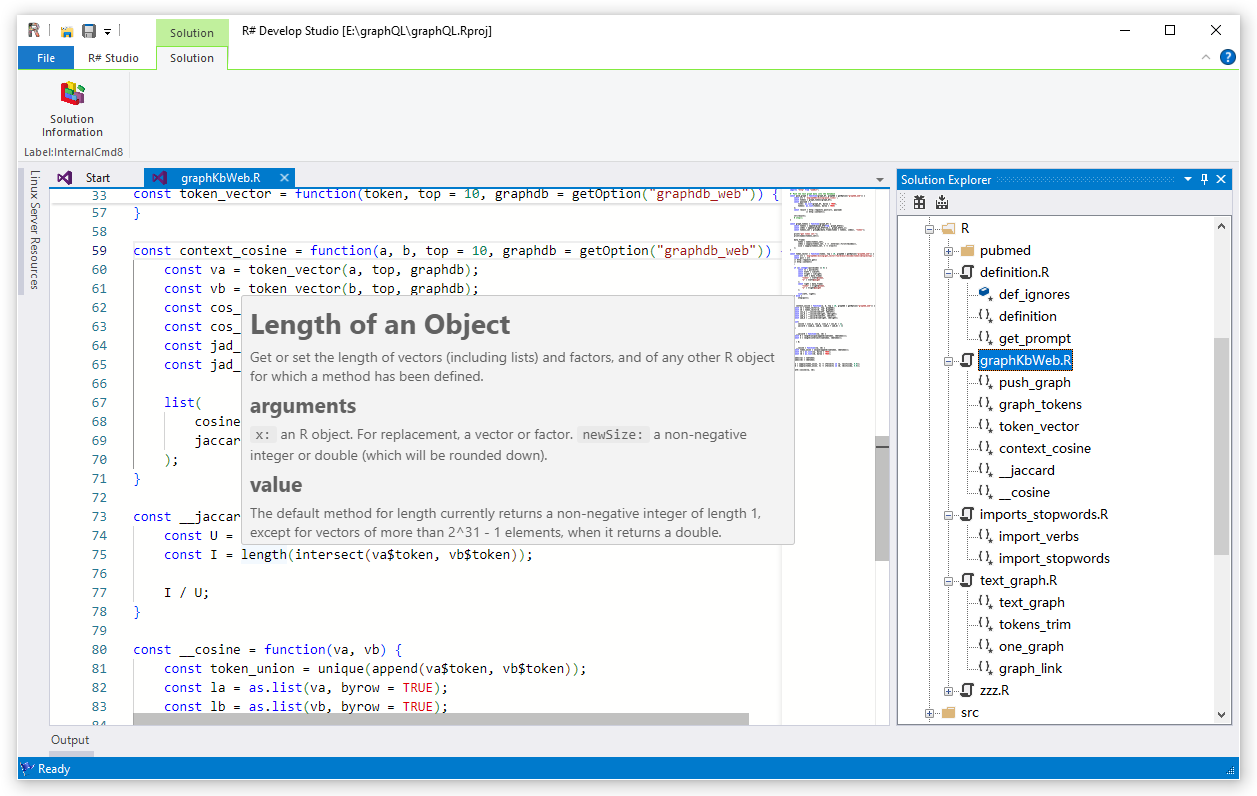This screenshot has height=796, width=1257.
Task: Close the Solution Explorer panel
Action: [x=1222, y=179]
